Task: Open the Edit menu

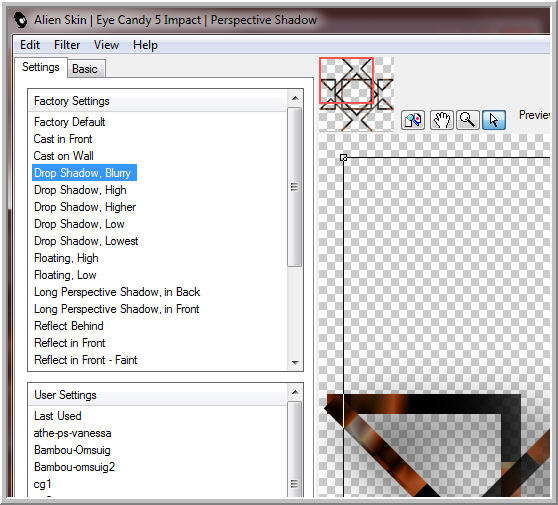Action: [30, 45]
